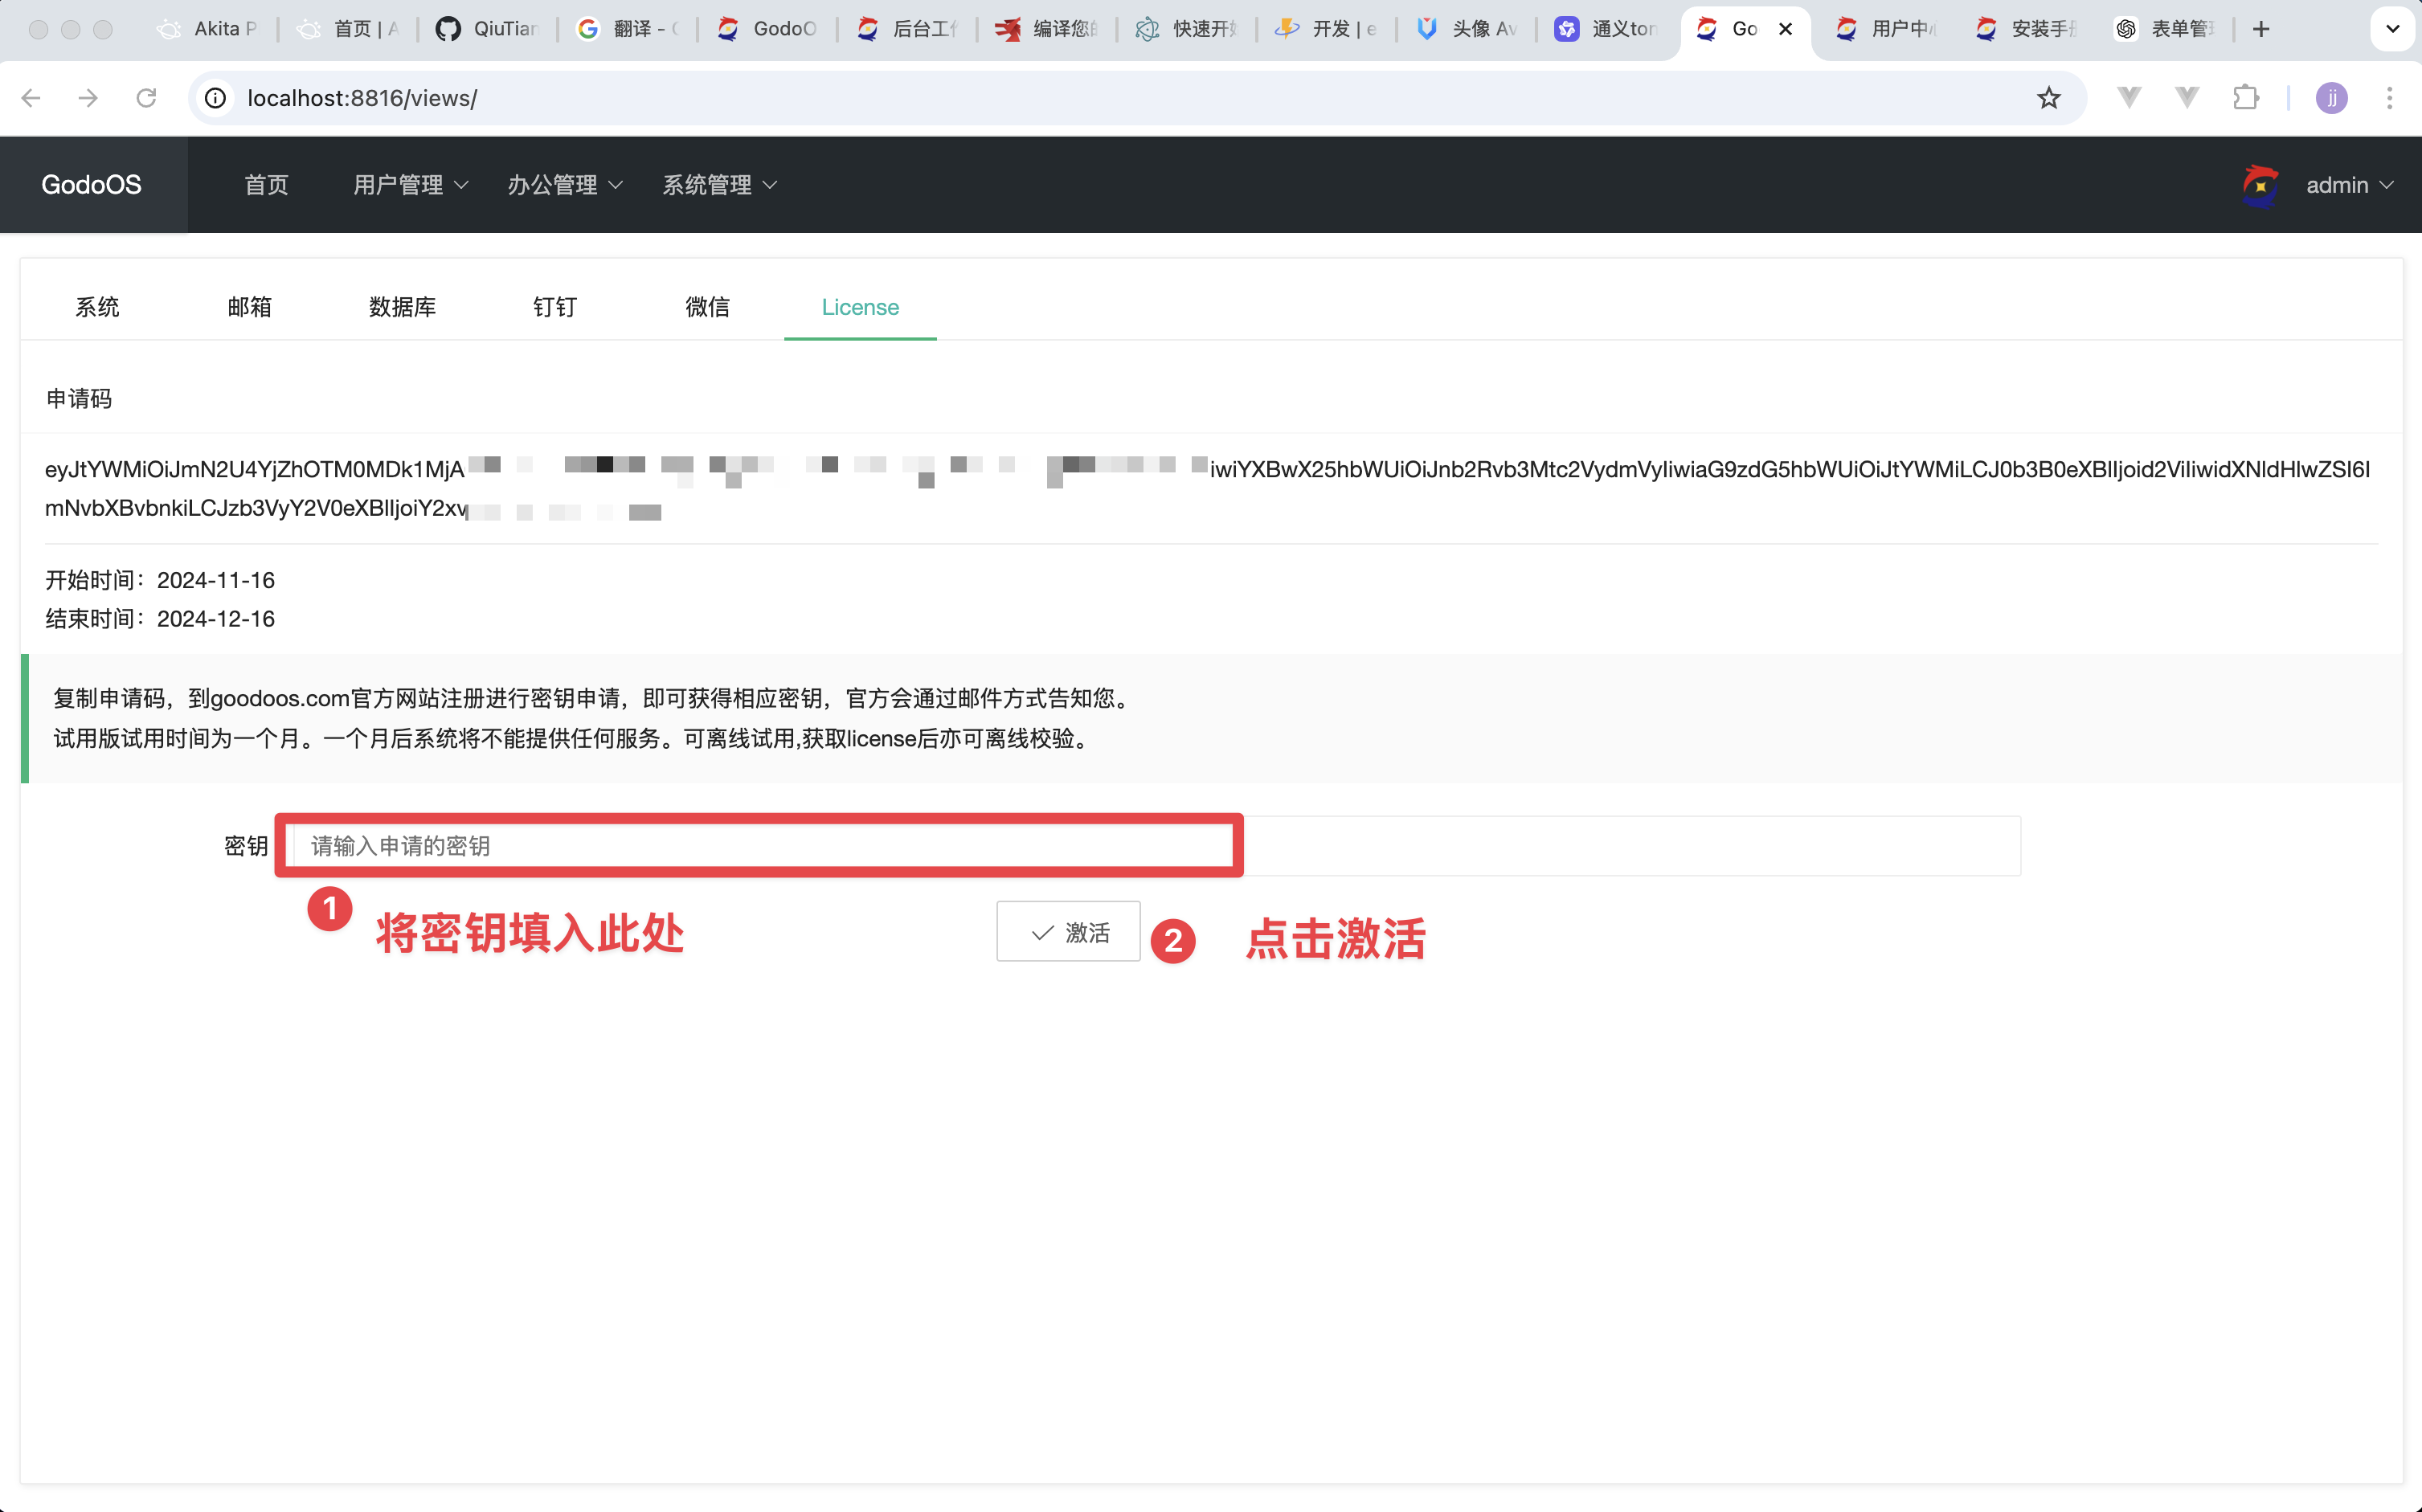Expand the 办公管理 menu
Screen dimensions: 2422x1512
click(x=565, y=185)
